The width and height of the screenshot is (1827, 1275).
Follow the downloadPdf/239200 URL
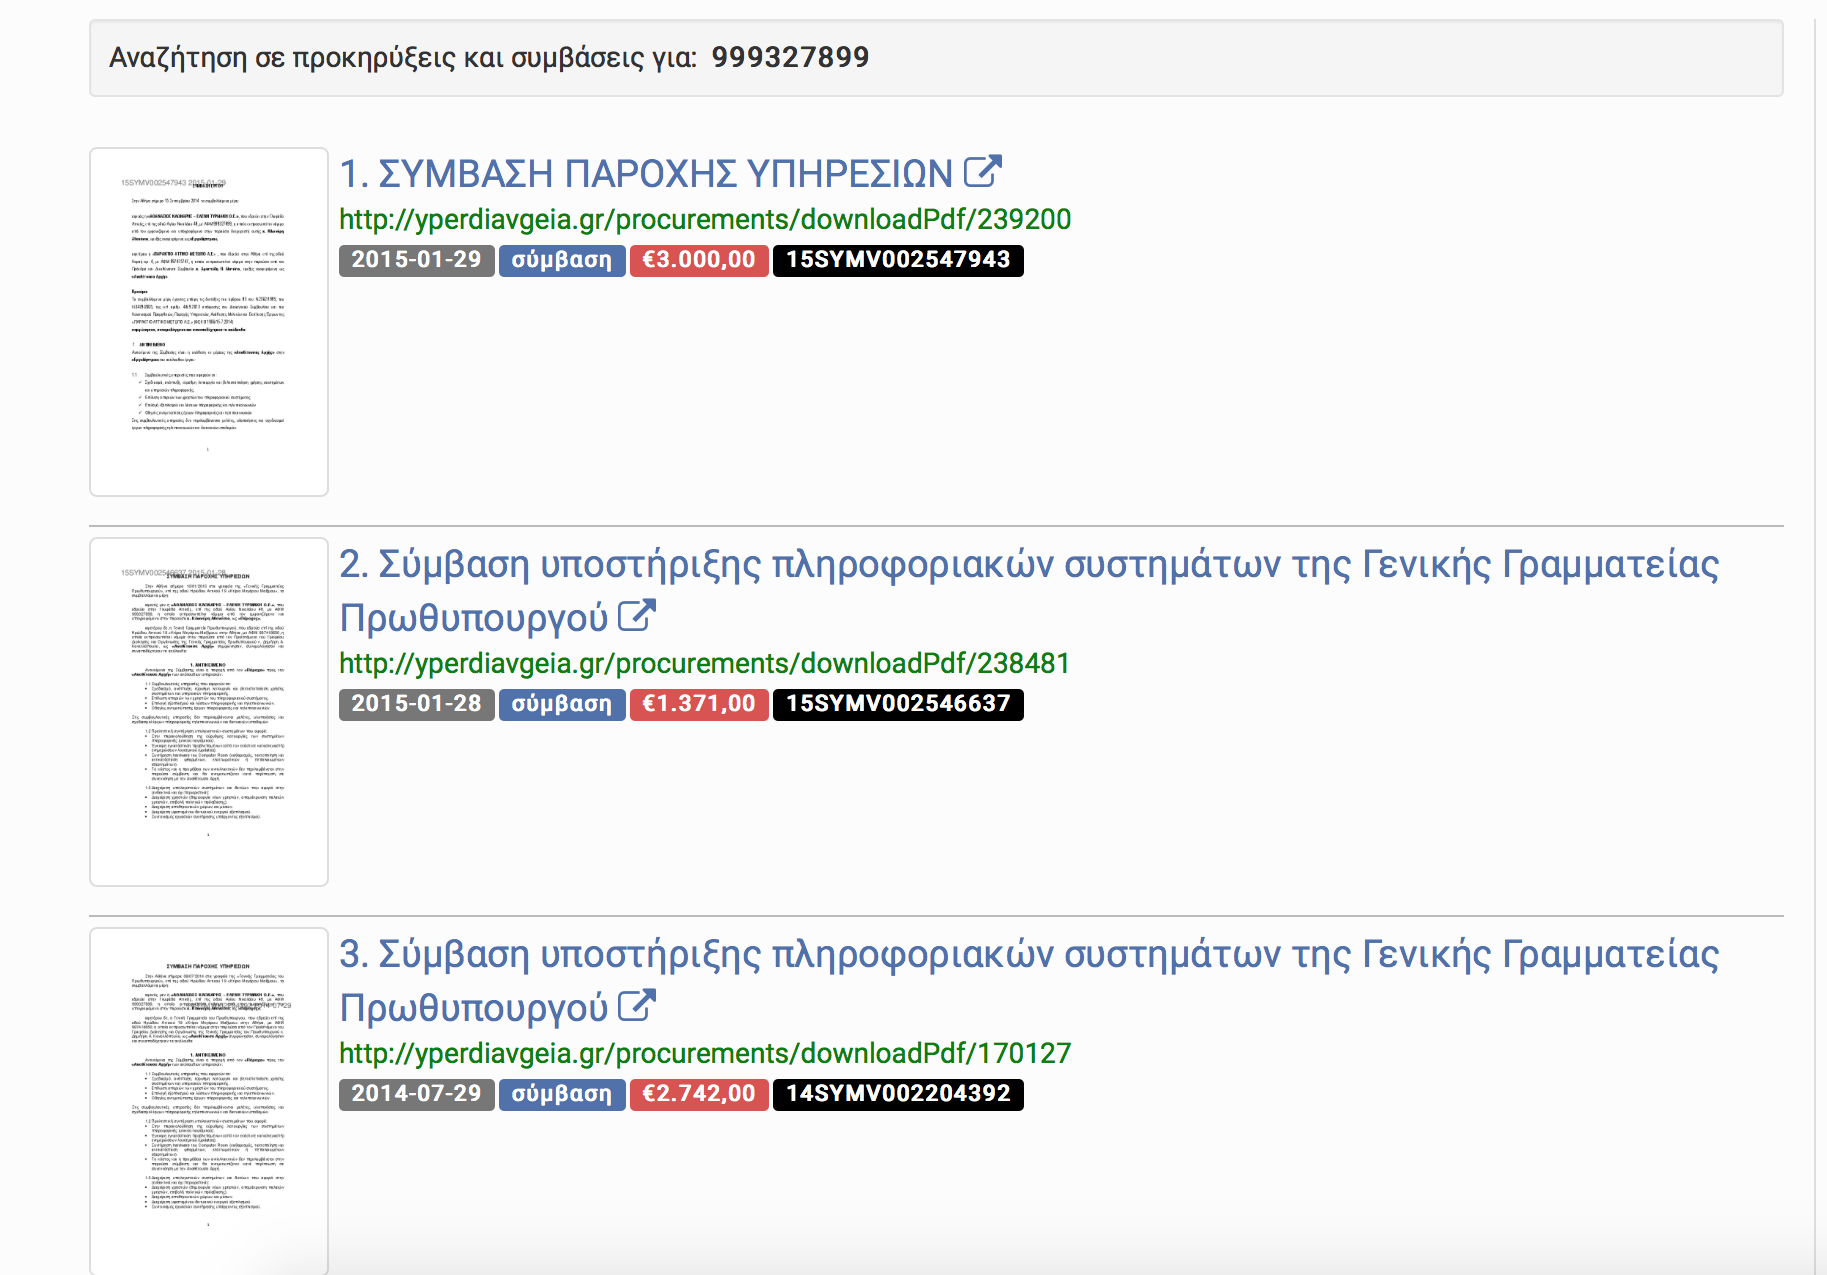coord(705,219)
